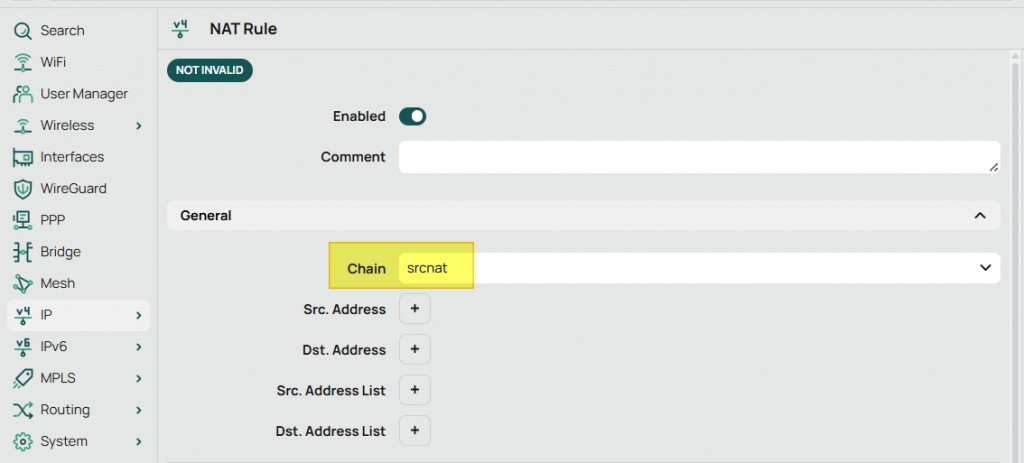This screenshot has width=1024, height=463.
Task: Toggle the Enabled switch off
Action: click(412, 117)
